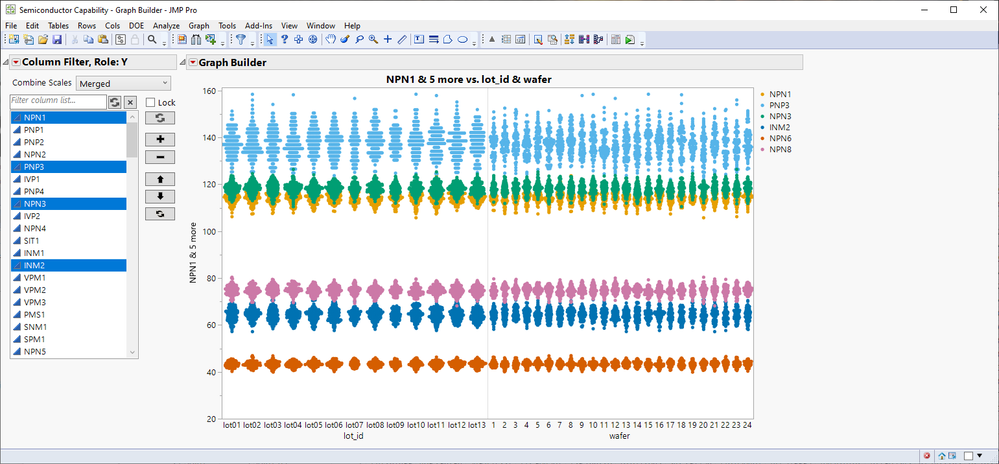The height and width of the screenshot is (464, 999).
Task: Enable the Lock checkbox
Action: point(151,102)
